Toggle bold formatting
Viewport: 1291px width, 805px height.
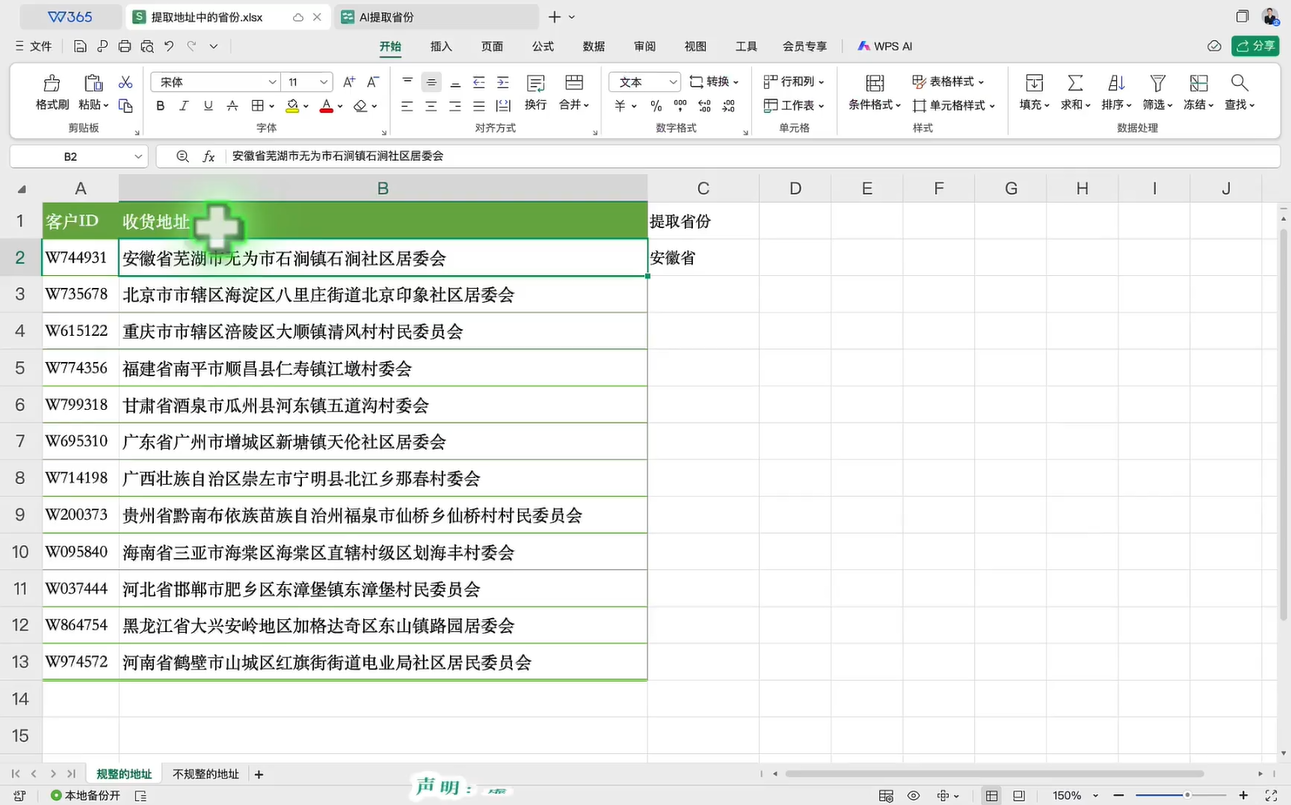click(x=160, y=106)
